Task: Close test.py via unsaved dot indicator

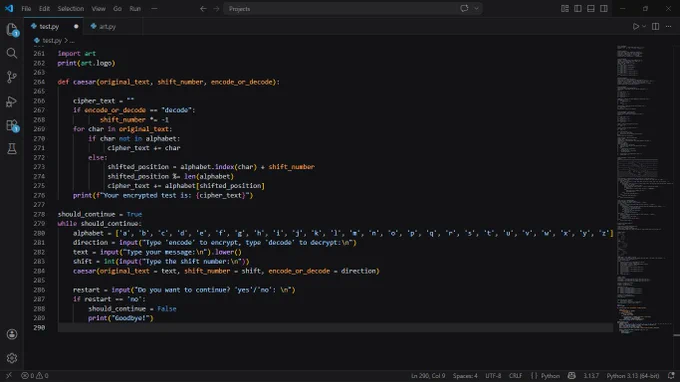Action: 76,26
